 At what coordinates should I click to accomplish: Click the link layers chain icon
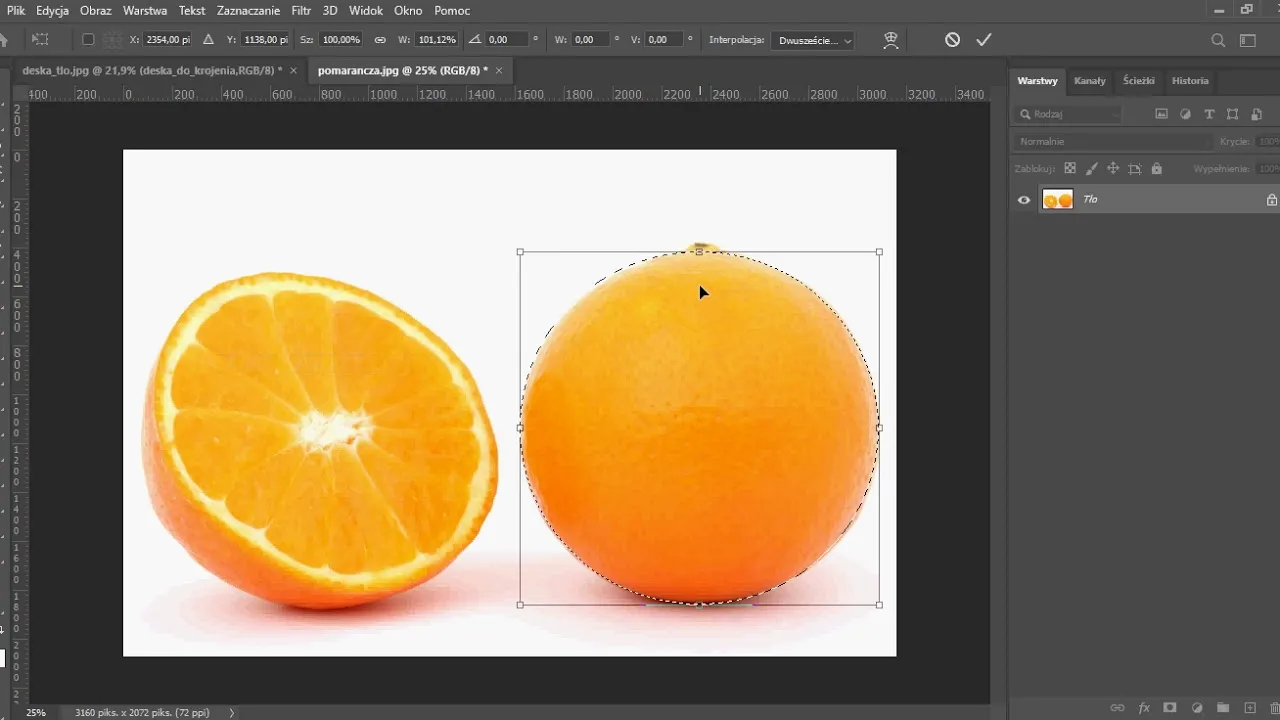coord(1117,707)
